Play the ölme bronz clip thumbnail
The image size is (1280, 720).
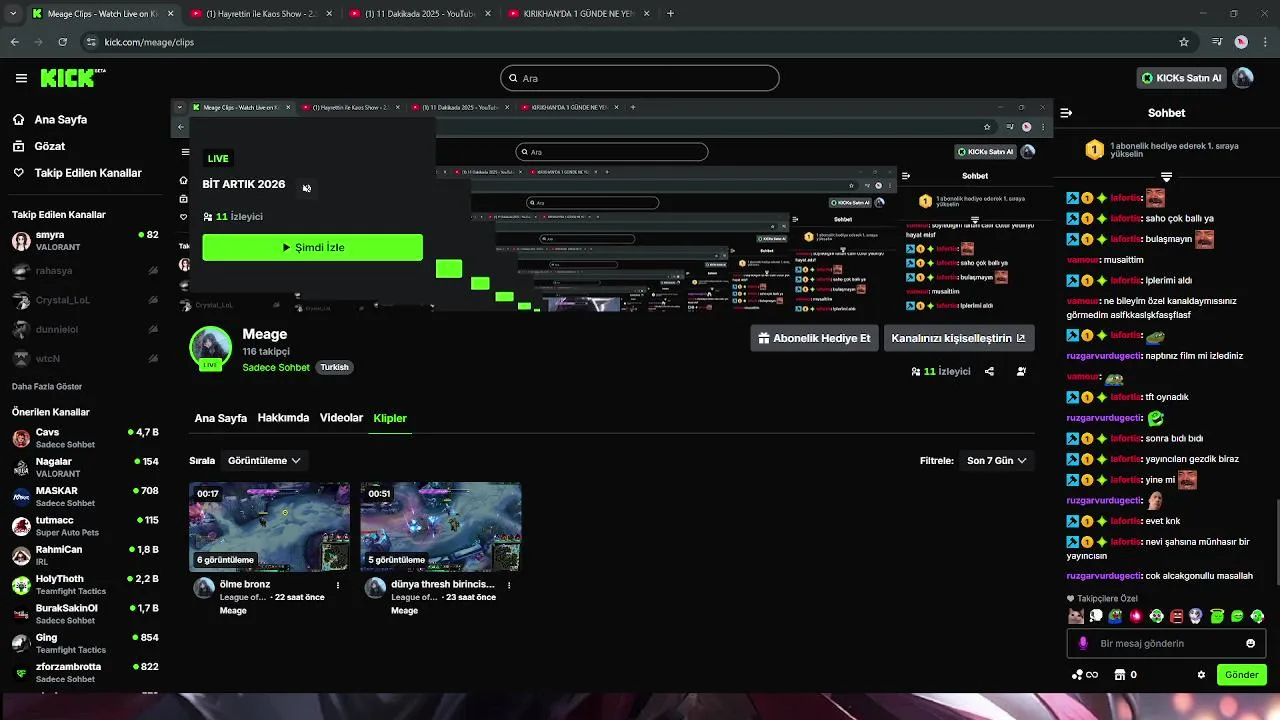tap(270, 527)
